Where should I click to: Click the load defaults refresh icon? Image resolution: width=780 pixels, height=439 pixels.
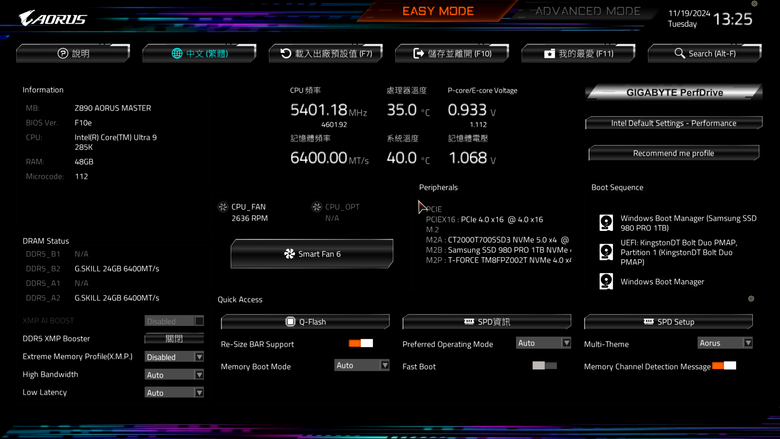point(286,53)
